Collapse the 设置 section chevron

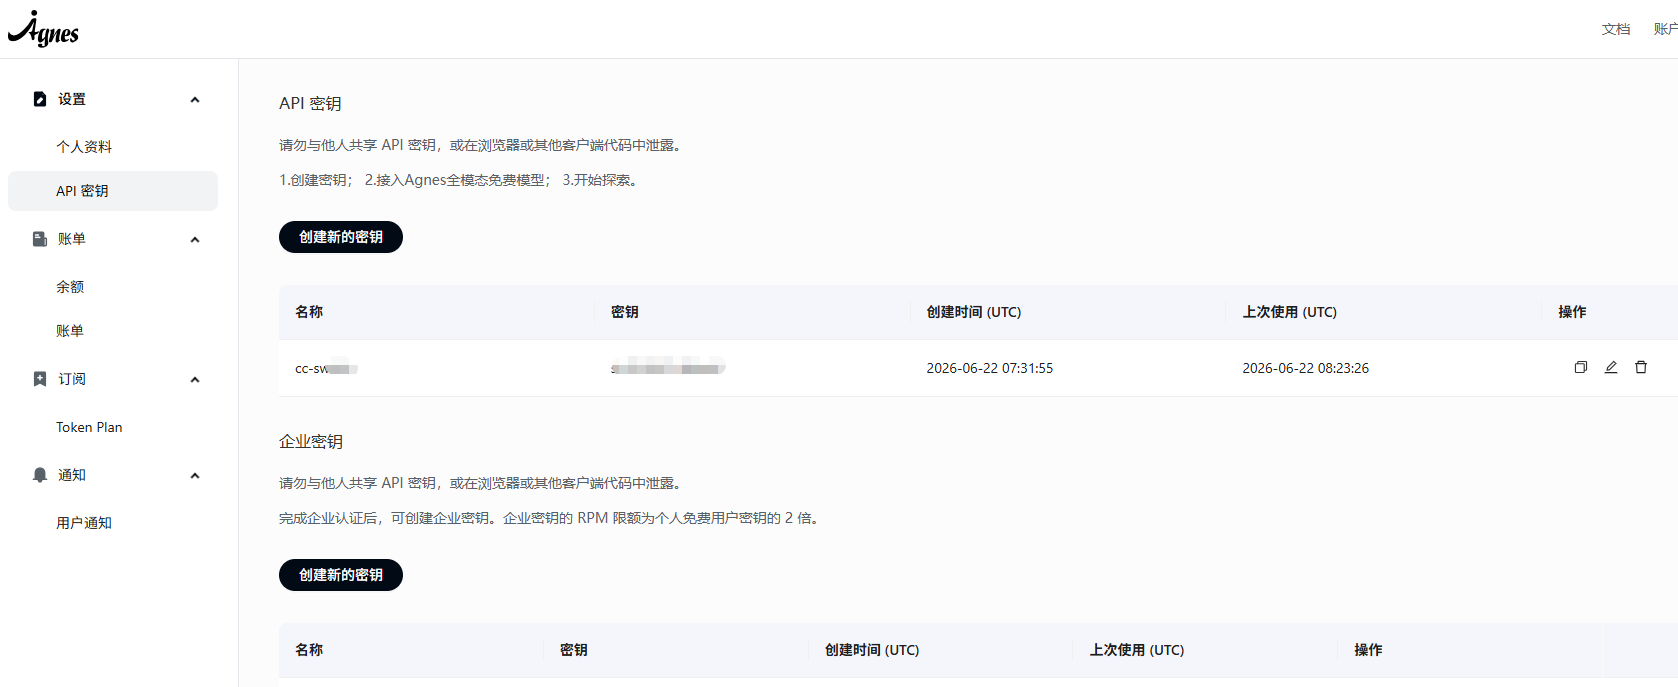[195, 99]
